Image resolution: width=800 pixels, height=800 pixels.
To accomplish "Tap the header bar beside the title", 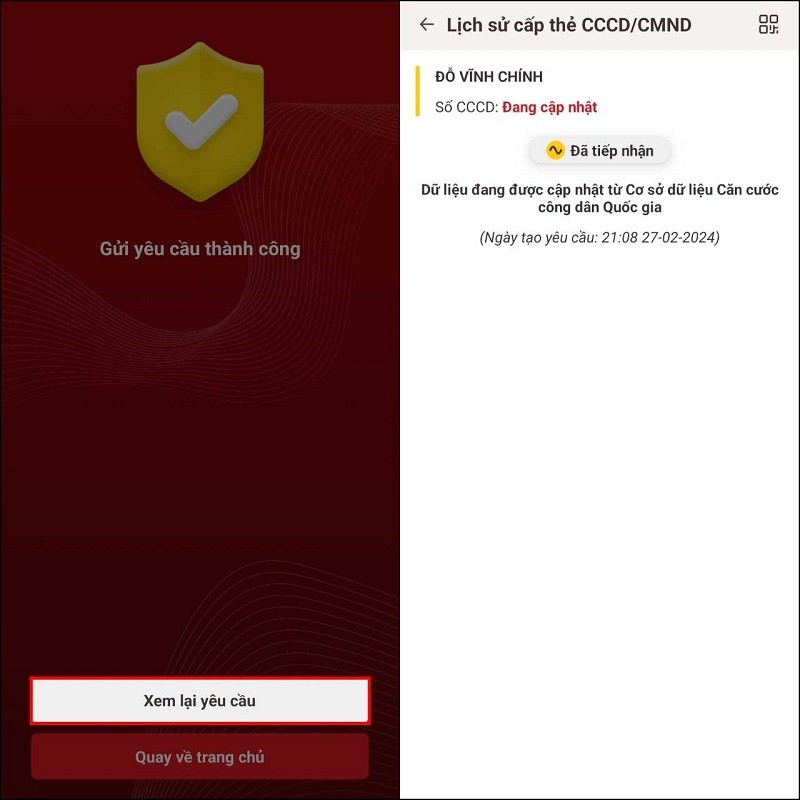I will click(x=724, y=24).
